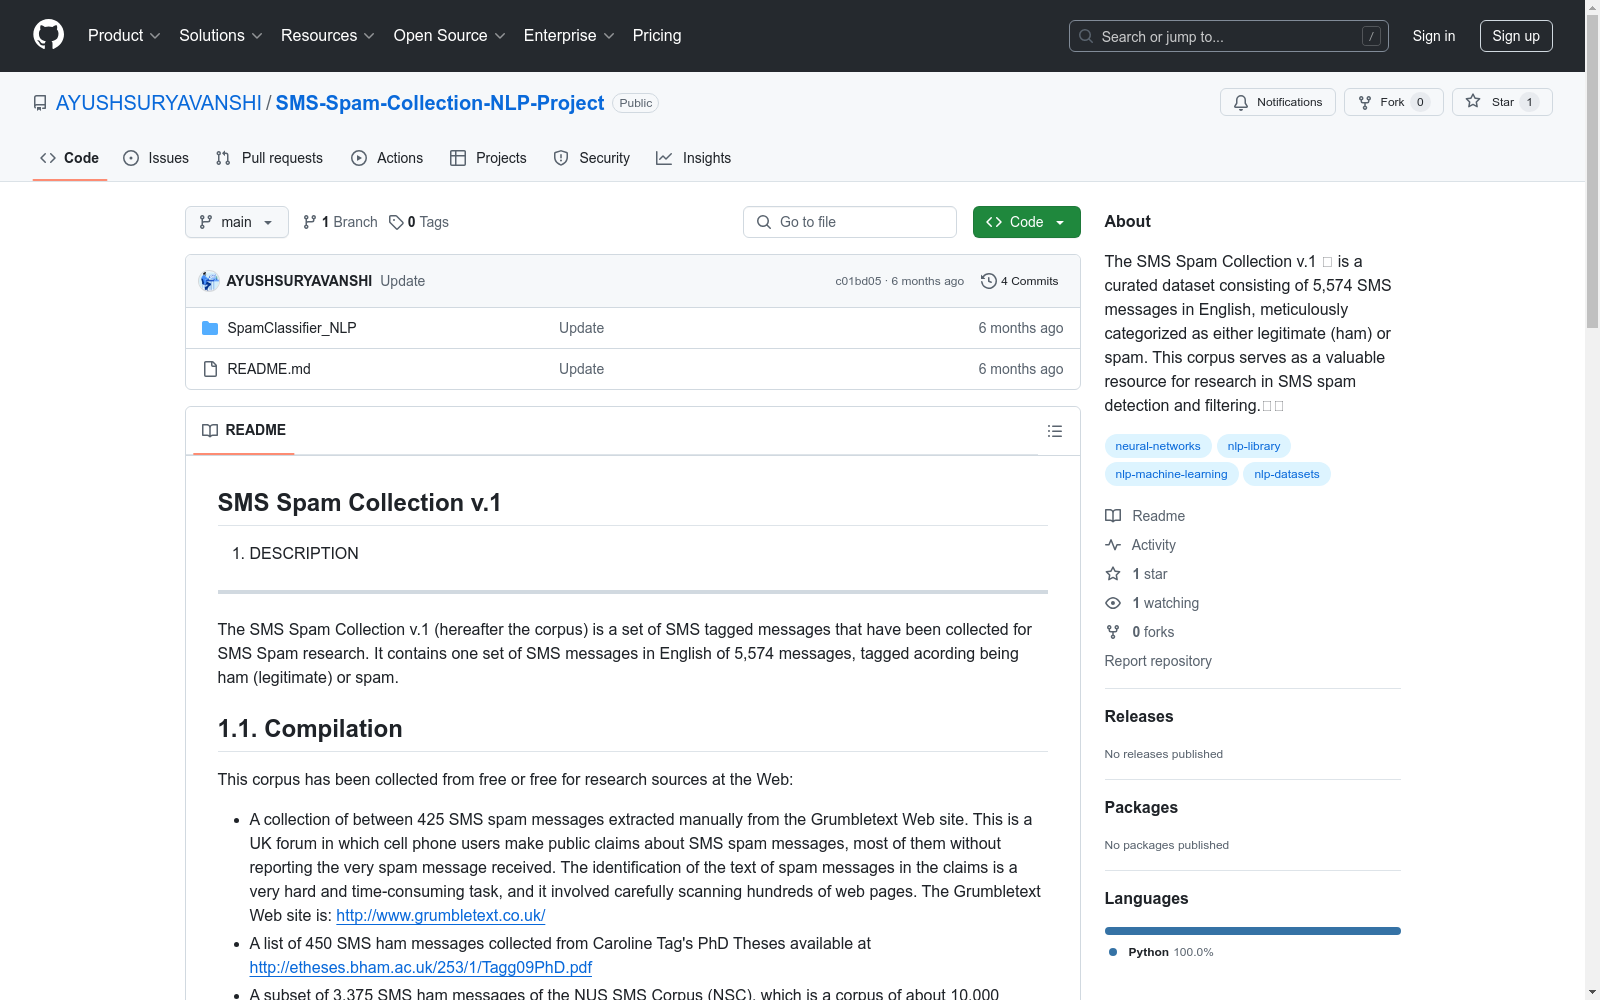View the 1 watching link
Screen dimensions: 1600x1000
1152,603
